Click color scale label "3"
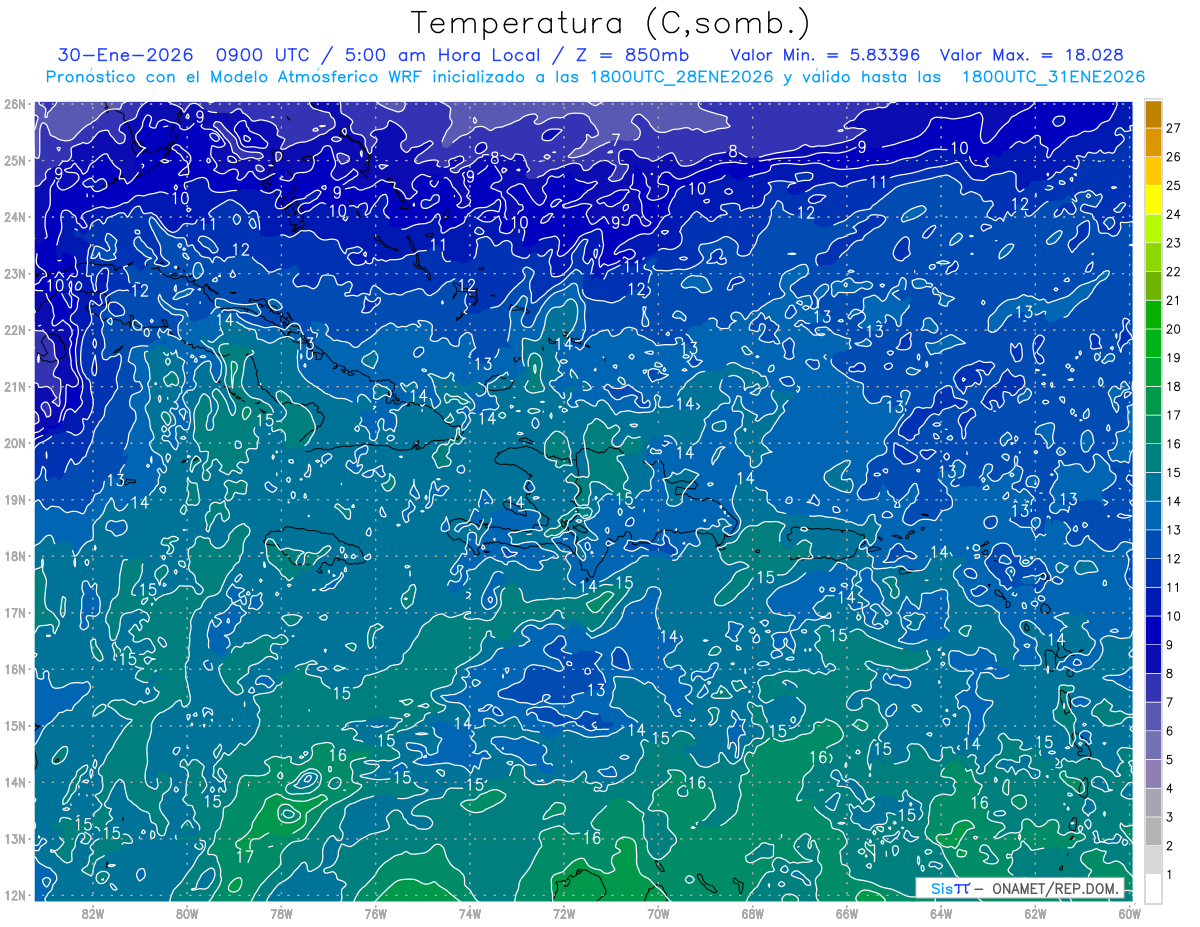1200x927 pixels. (1170, 817)
